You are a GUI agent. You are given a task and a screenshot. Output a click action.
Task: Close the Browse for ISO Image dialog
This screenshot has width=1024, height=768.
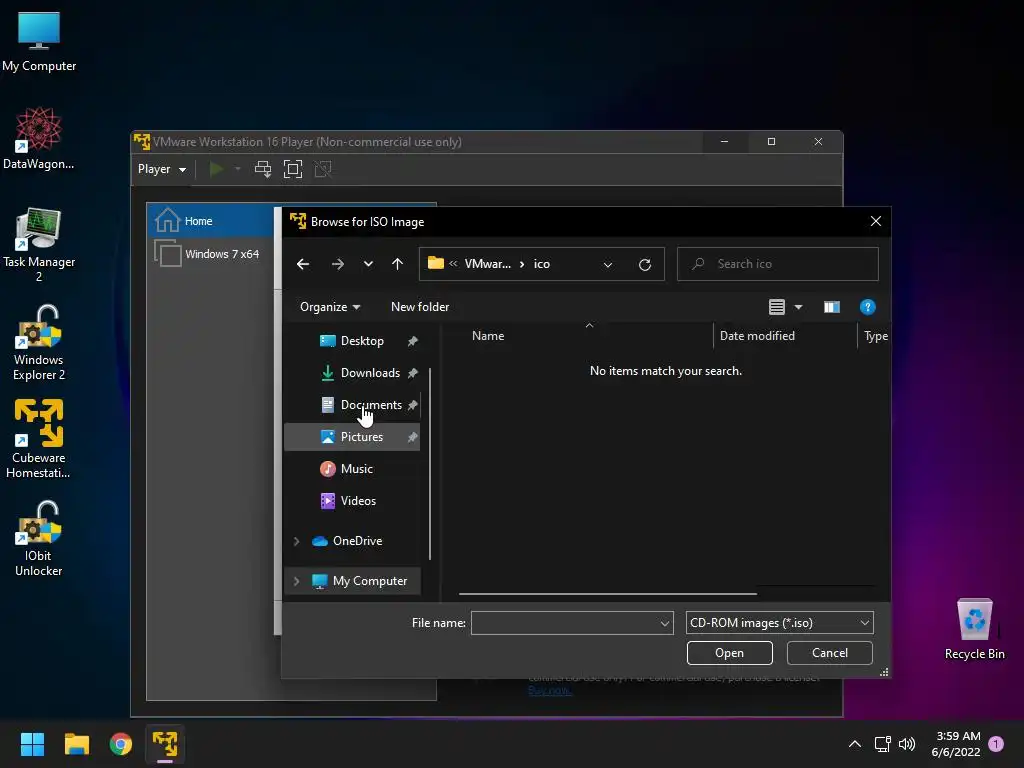(876, 221)
